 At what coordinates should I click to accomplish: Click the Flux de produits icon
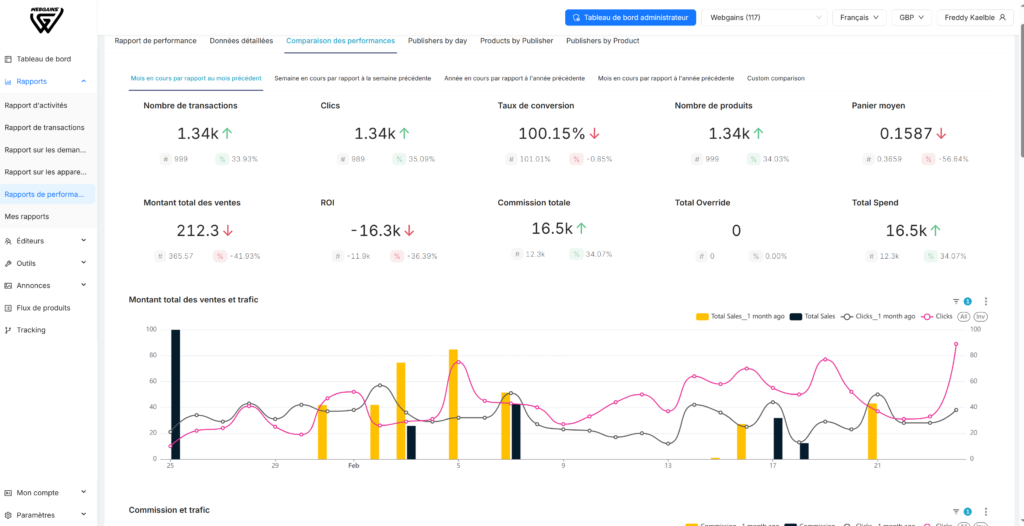(x=8, y=308)
